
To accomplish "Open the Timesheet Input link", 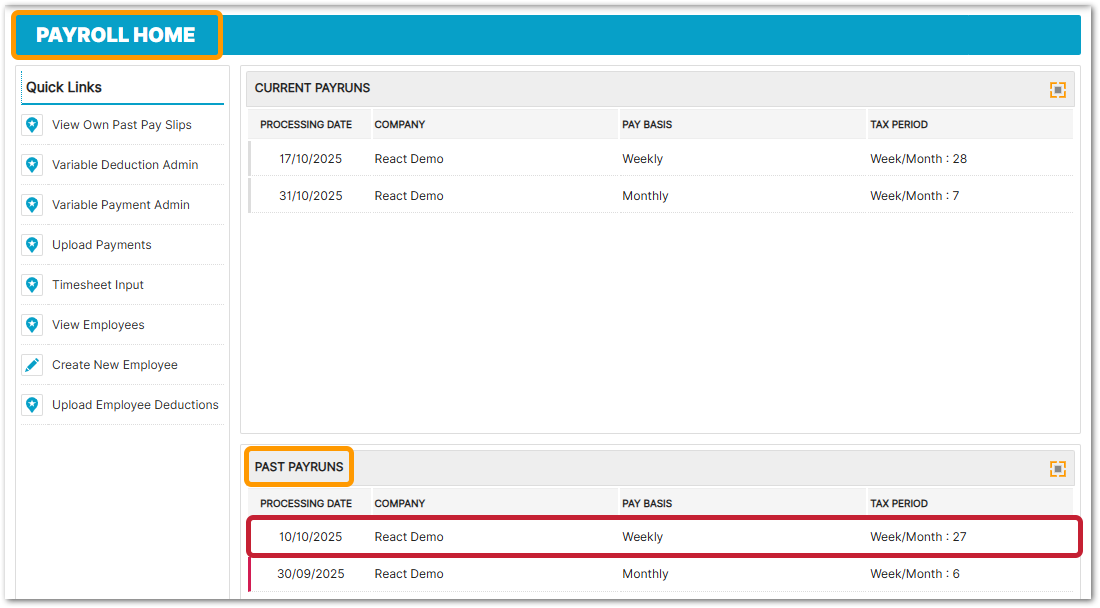I will tap(98, 285).
